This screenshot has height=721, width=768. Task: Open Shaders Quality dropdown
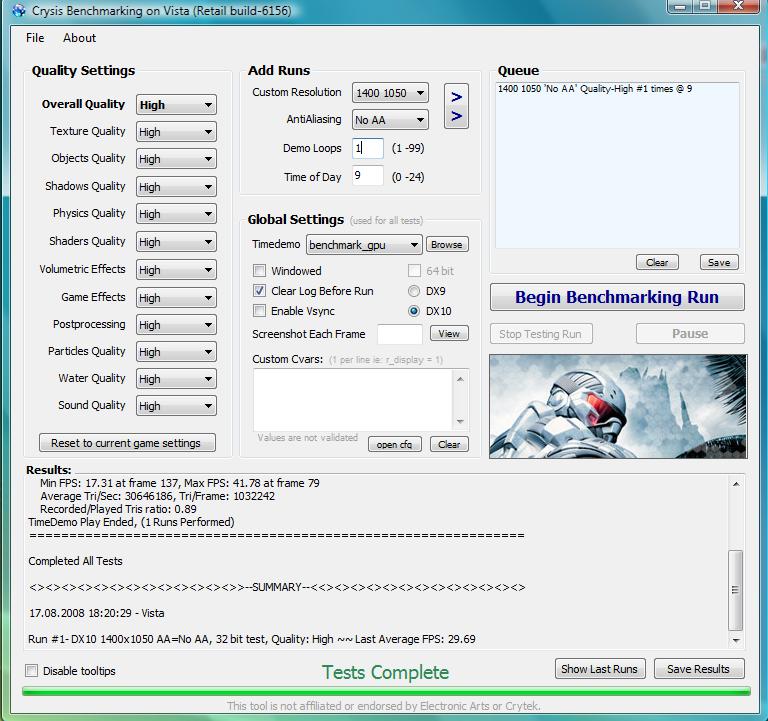click(x=176, y=241)
